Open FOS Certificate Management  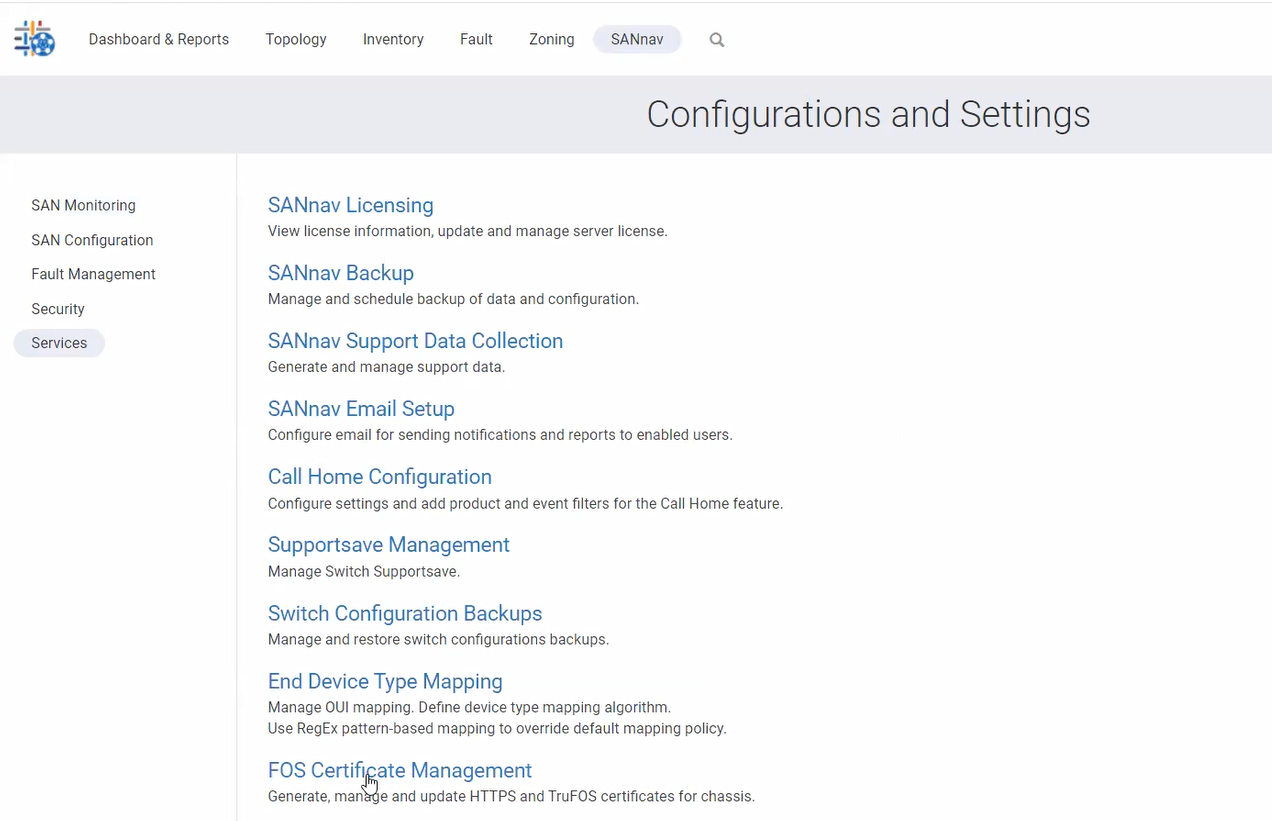[399, 770]
